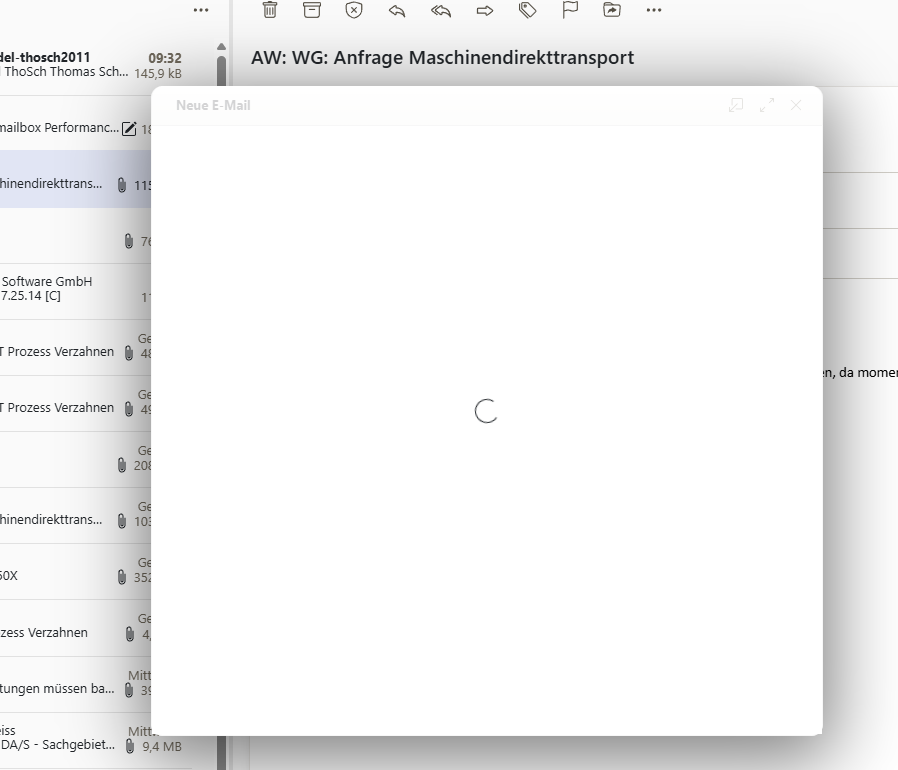Reply to the email with single arrow

pos(397,10)
